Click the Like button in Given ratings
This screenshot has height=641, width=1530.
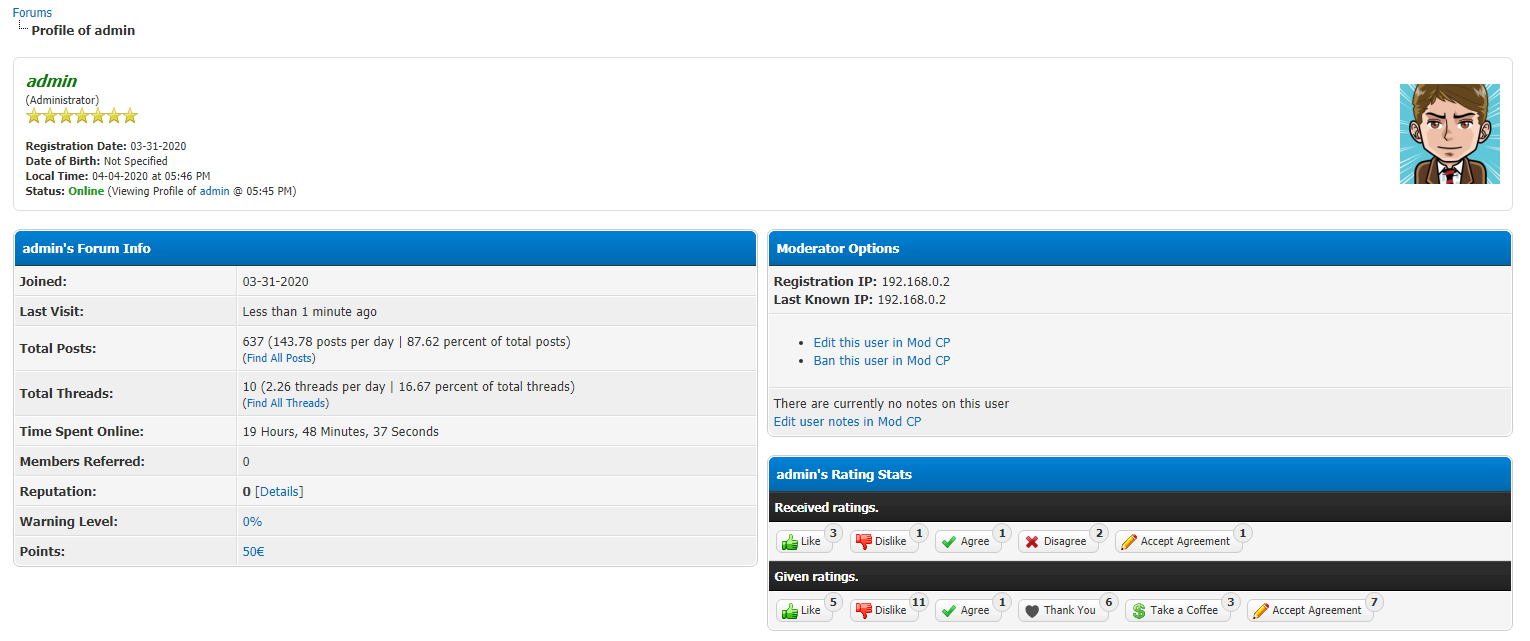point(805,610)
